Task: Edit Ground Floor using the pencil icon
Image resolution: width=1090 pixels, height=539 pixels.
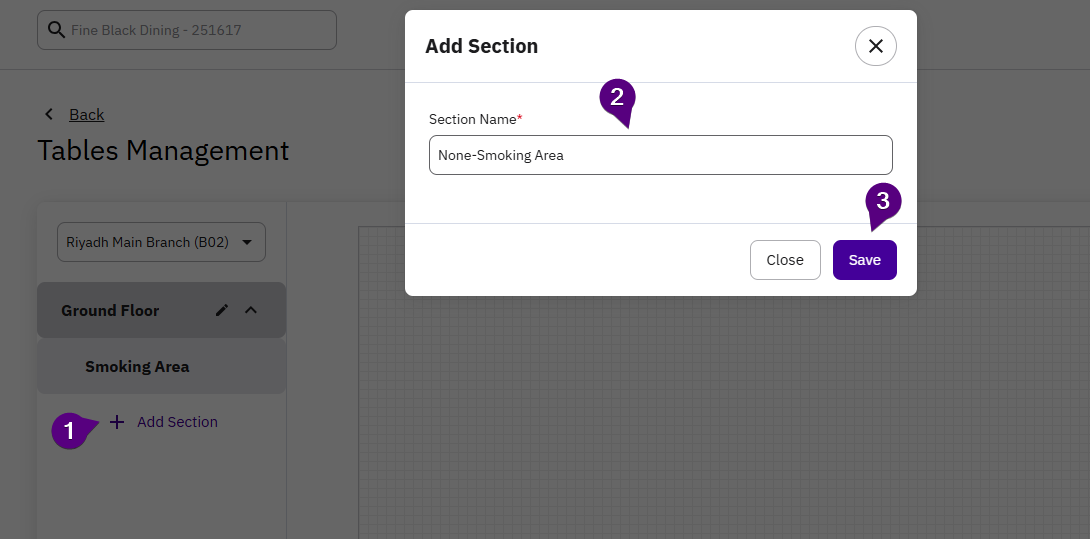Action: pos(222,310)
